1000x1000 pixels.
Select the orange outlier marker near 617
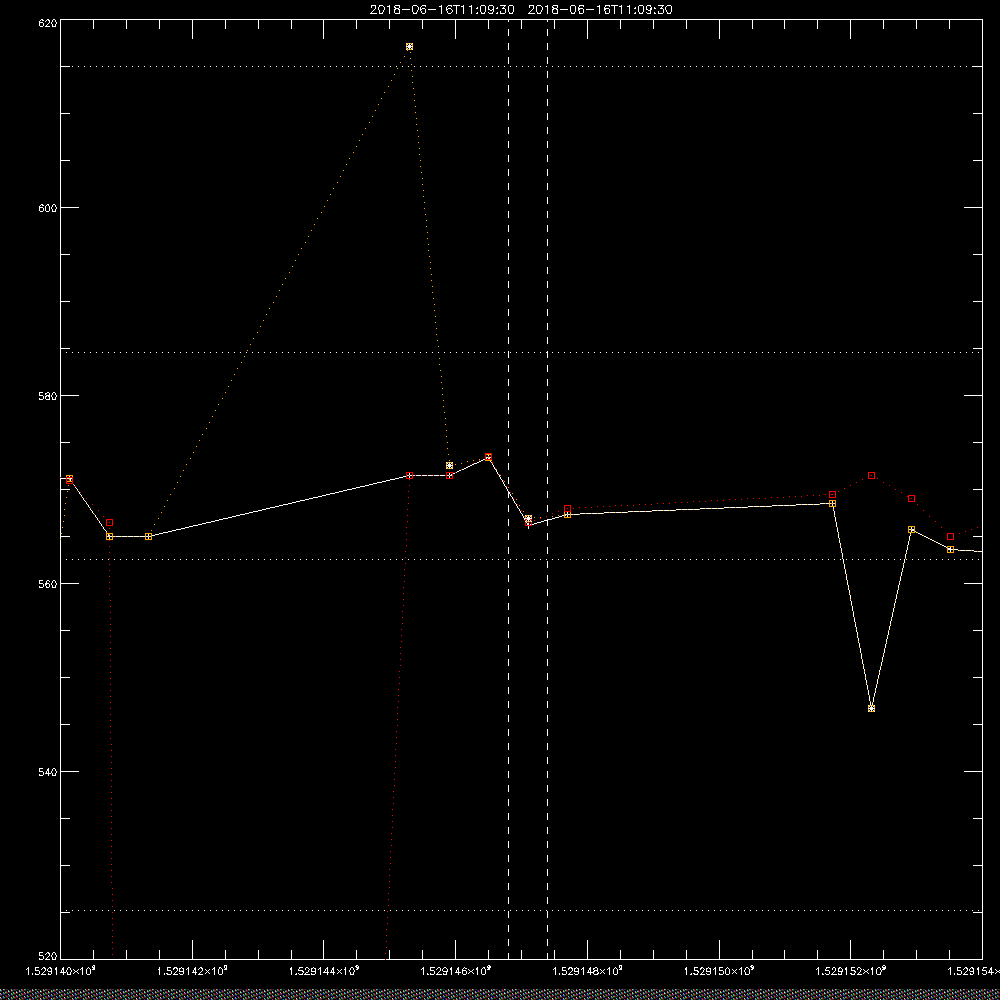pyautogui.click(x=409, y=47)
